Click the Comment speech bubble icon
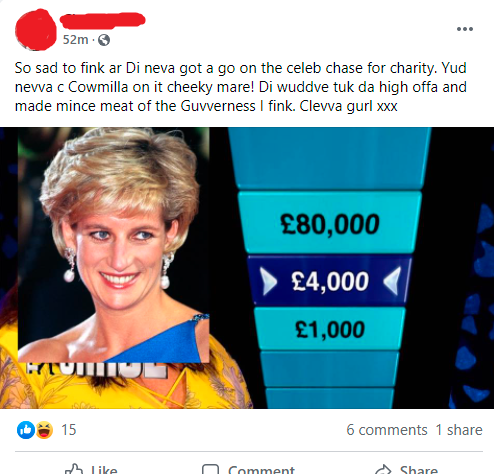The width and height of the screenshot is (494, 474). click(211, 469)
